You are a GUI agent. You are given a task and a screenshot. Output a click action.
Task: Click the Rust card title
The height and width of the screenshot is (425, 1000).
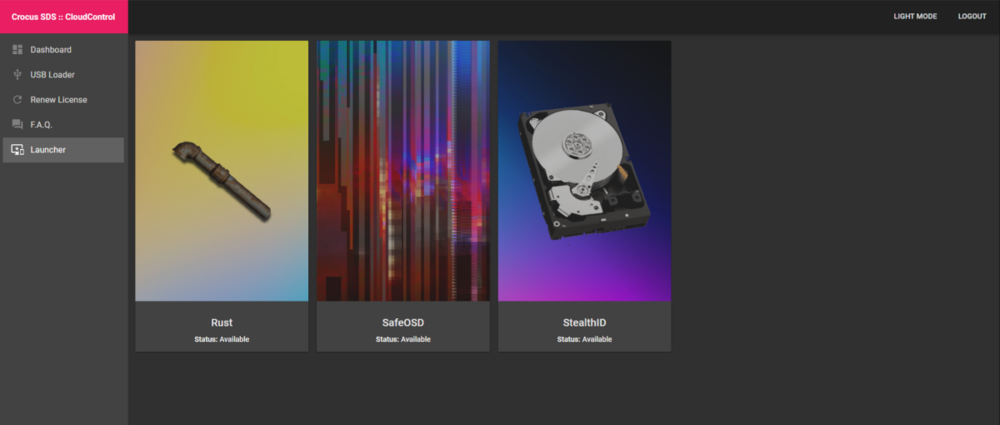(222, 323)
